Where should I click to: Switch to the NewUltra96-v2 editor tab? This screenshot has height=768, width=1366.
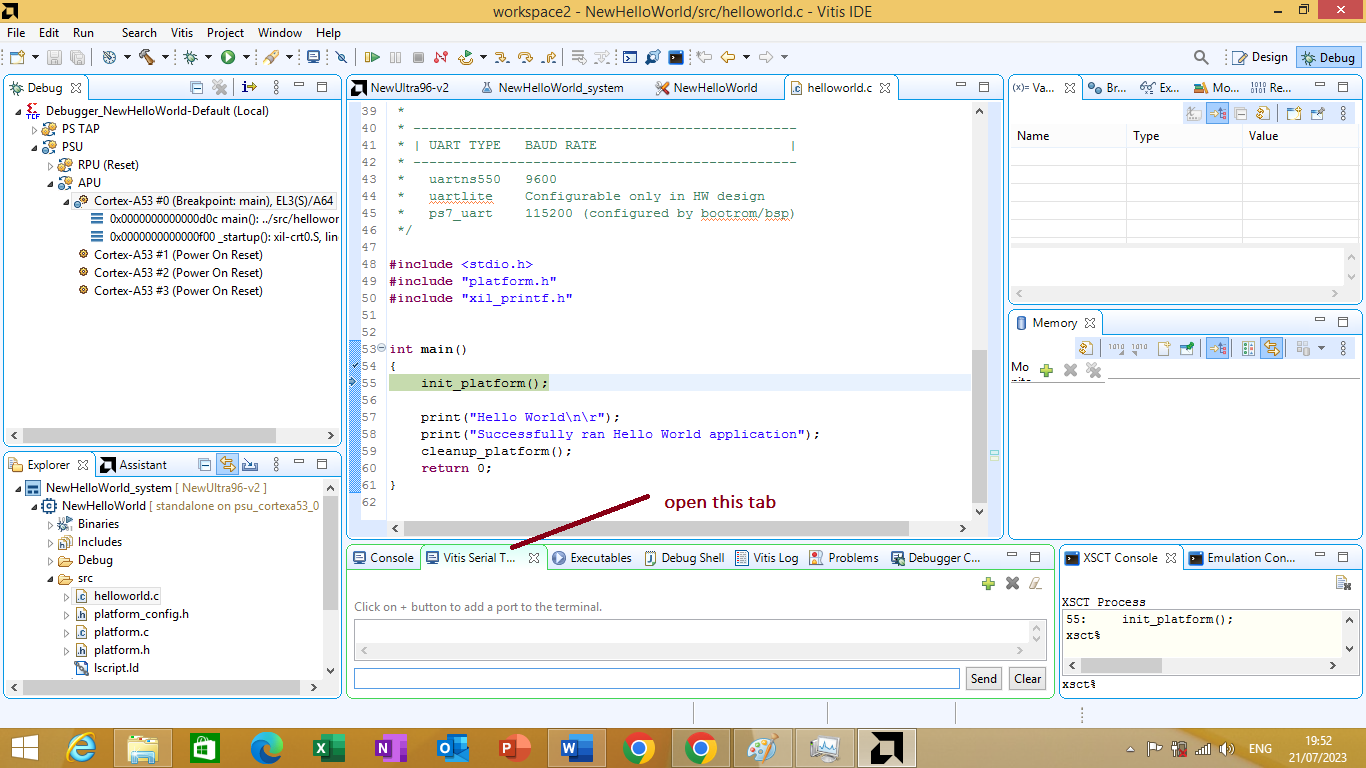pyautogui.click(x=400, y=87)
